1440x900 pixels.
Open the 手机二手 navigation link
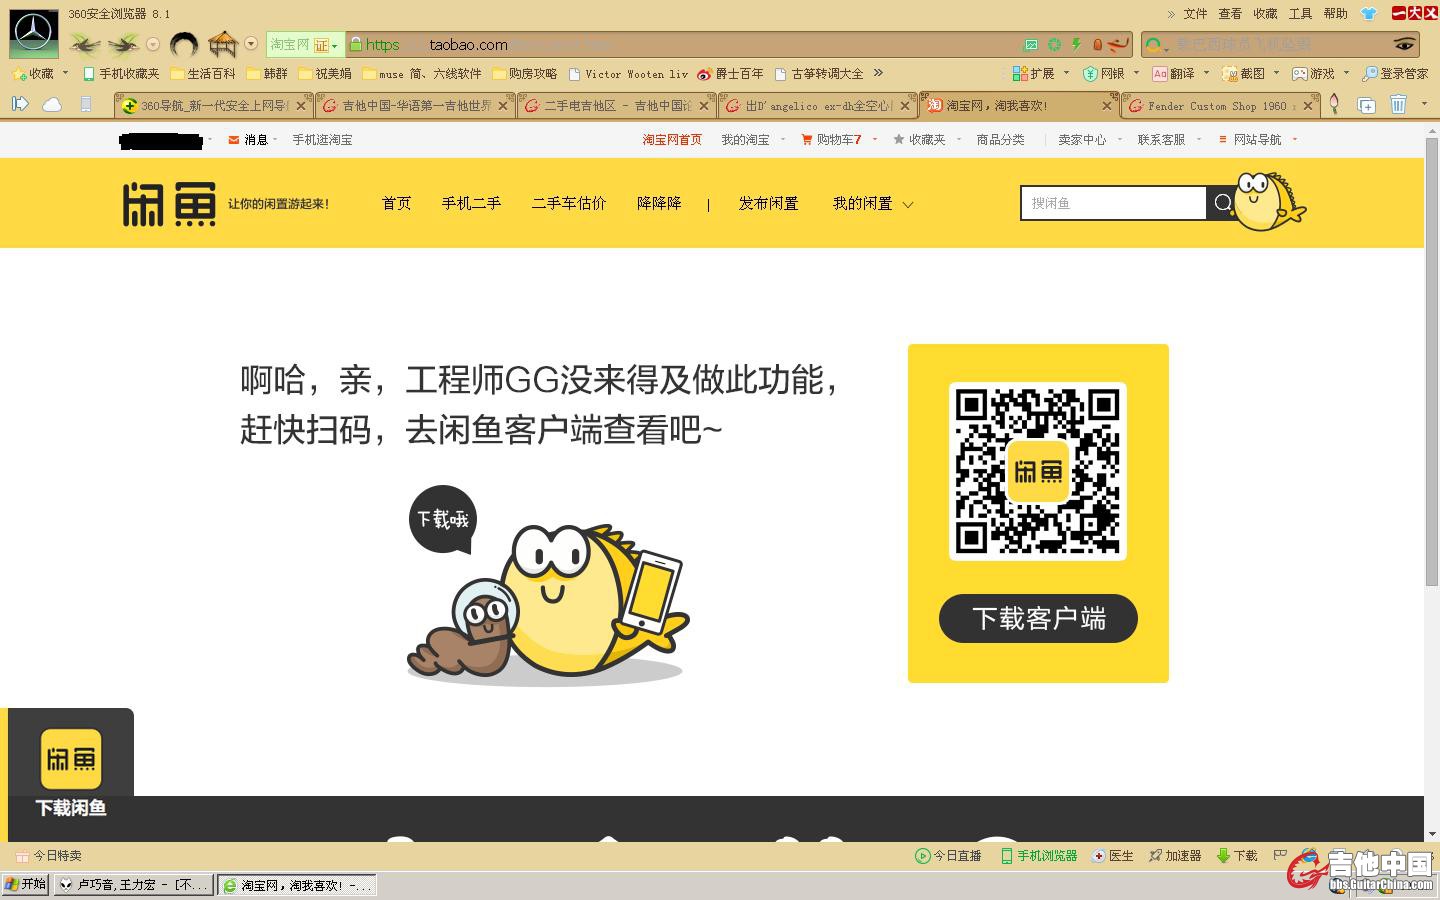471,203
